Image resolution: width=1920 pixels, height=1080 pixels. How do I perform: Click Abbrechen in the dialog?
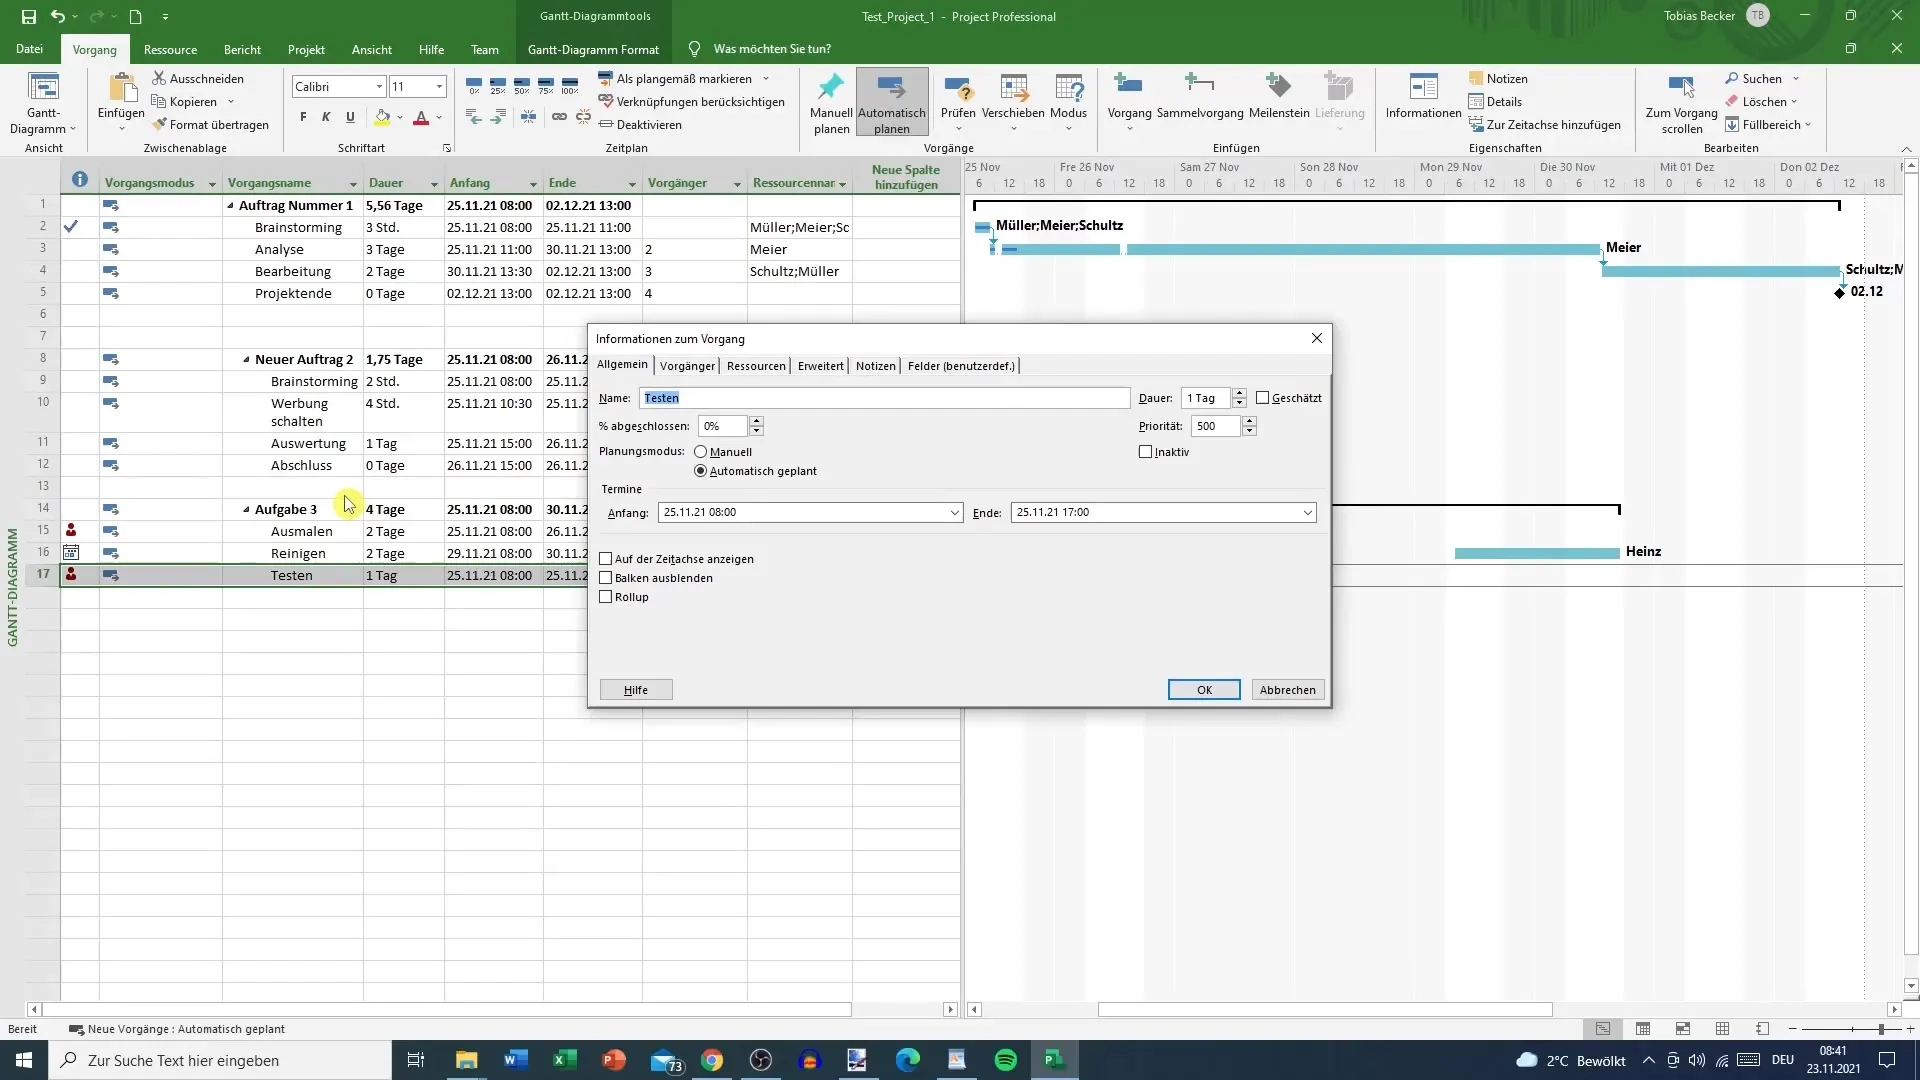click(1288, 690)
